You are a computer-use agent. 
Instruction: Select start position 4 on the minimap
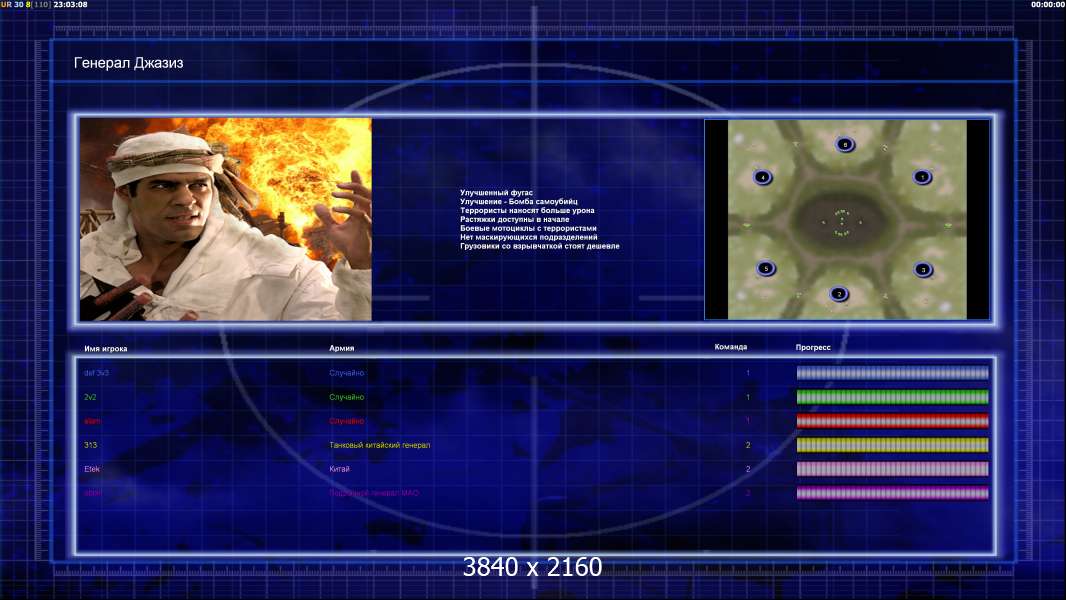[x=763, y=177]
